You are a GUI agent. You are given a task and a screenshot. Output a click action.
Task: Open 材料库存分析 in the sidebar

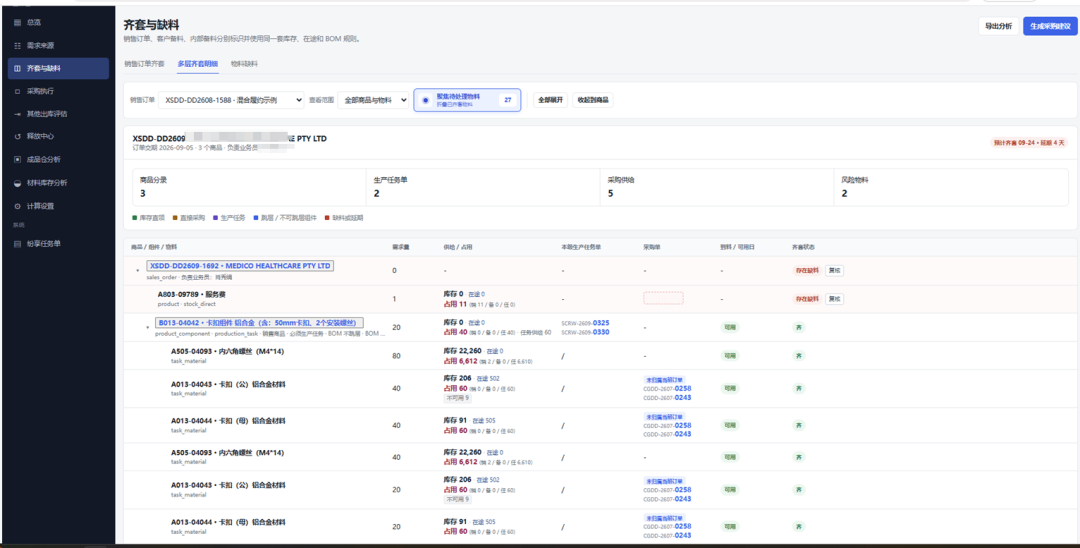[x=59, y=183]
